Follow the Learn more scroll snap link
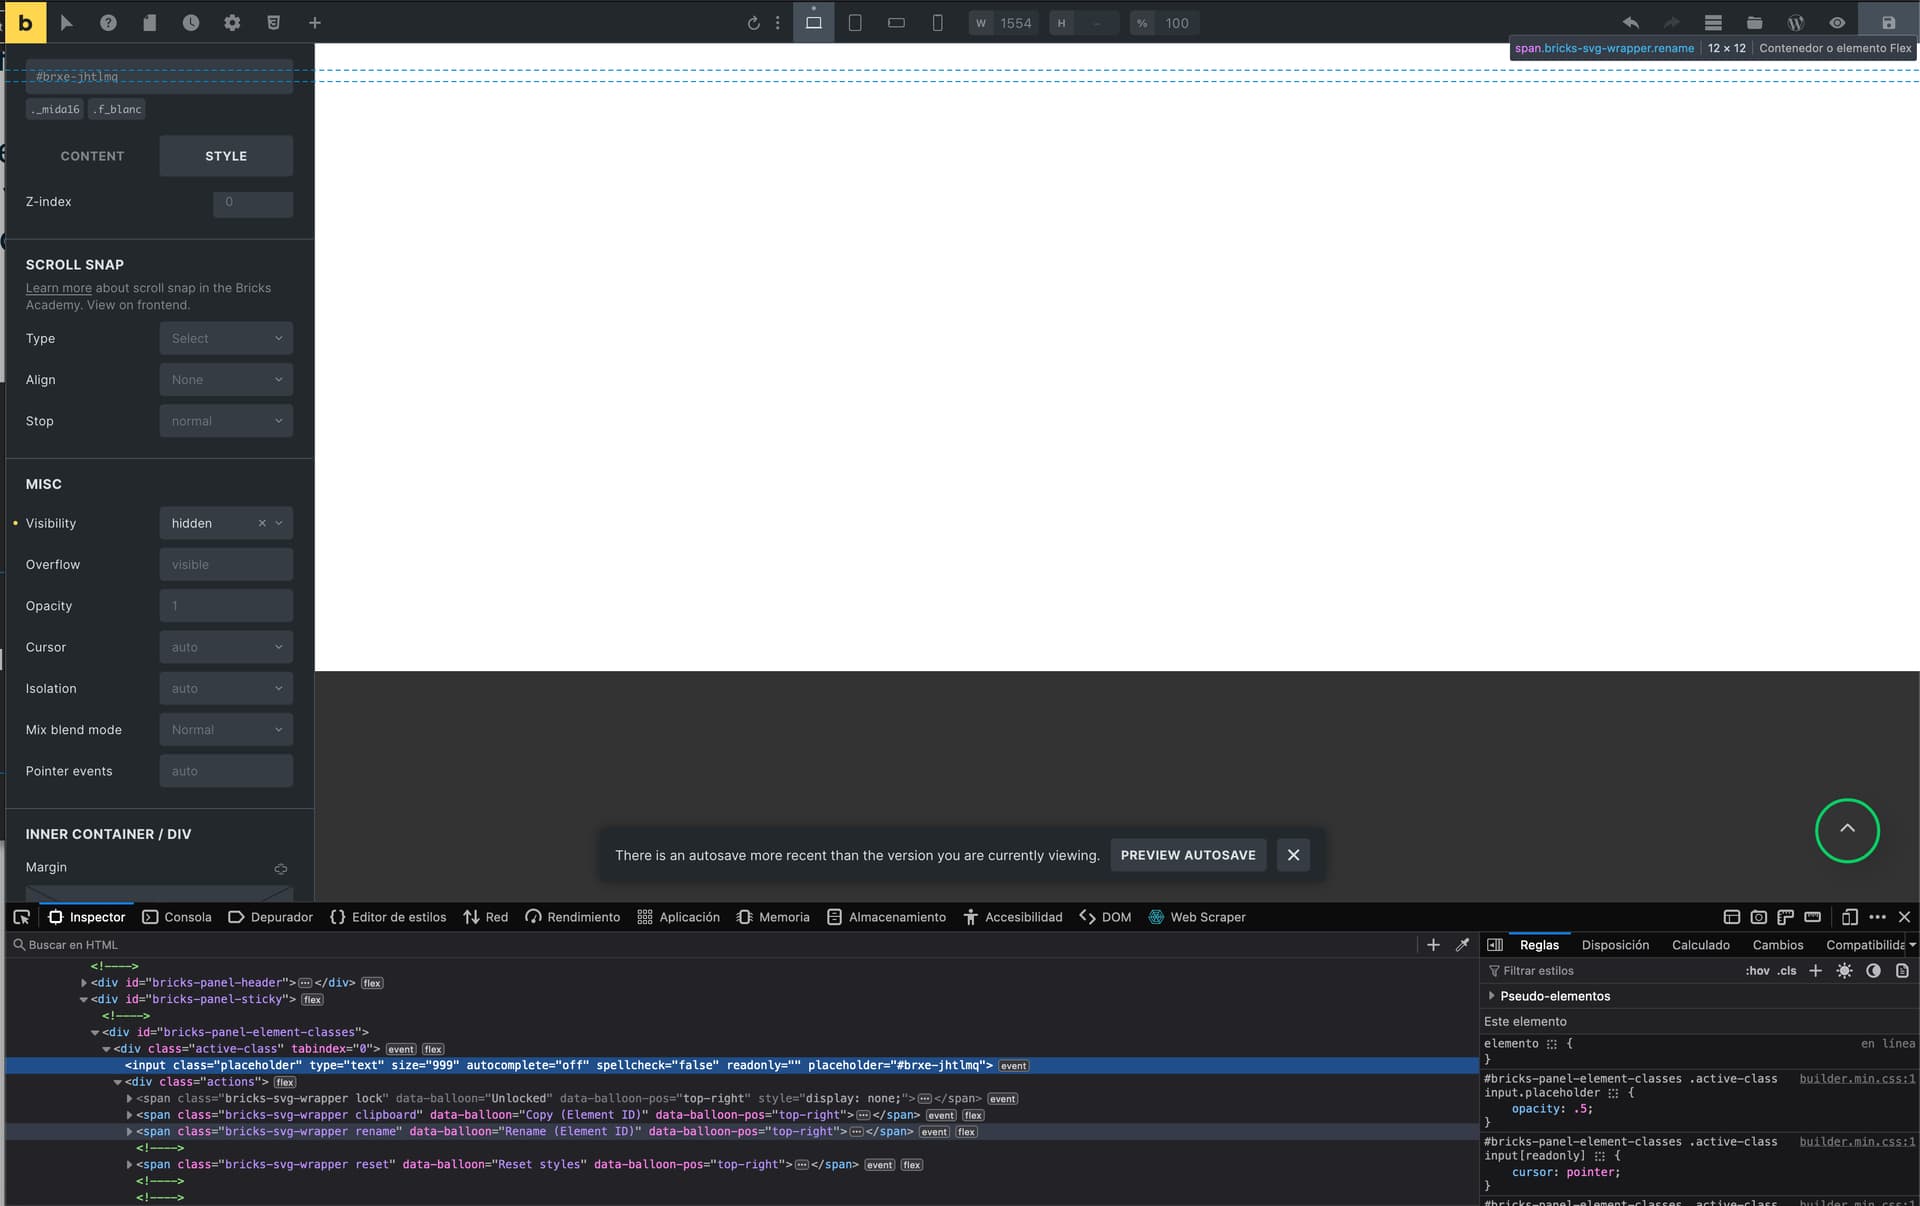The width and height of the screenshot is (1920, 1206). pyautogui.click(x=58, y=288)
